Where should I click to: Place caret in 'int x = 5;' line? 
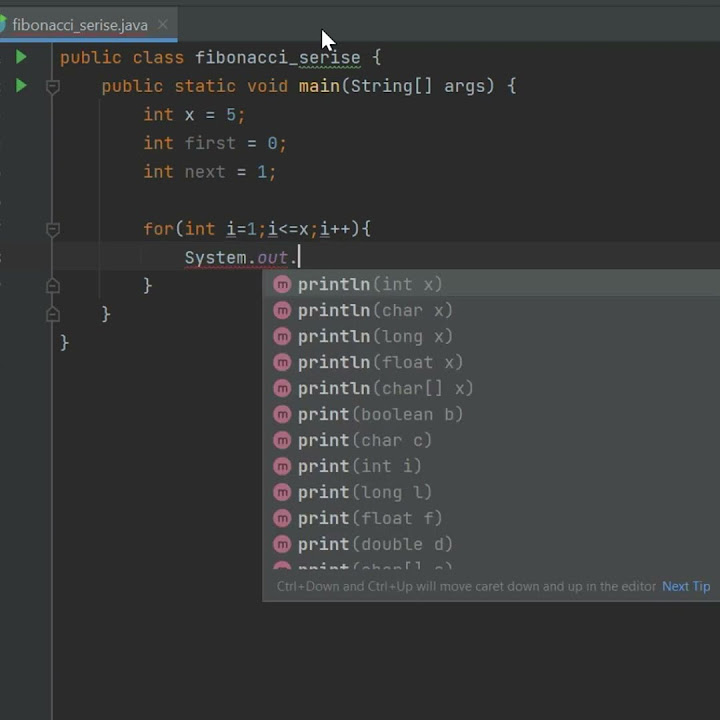pos(195,114)
